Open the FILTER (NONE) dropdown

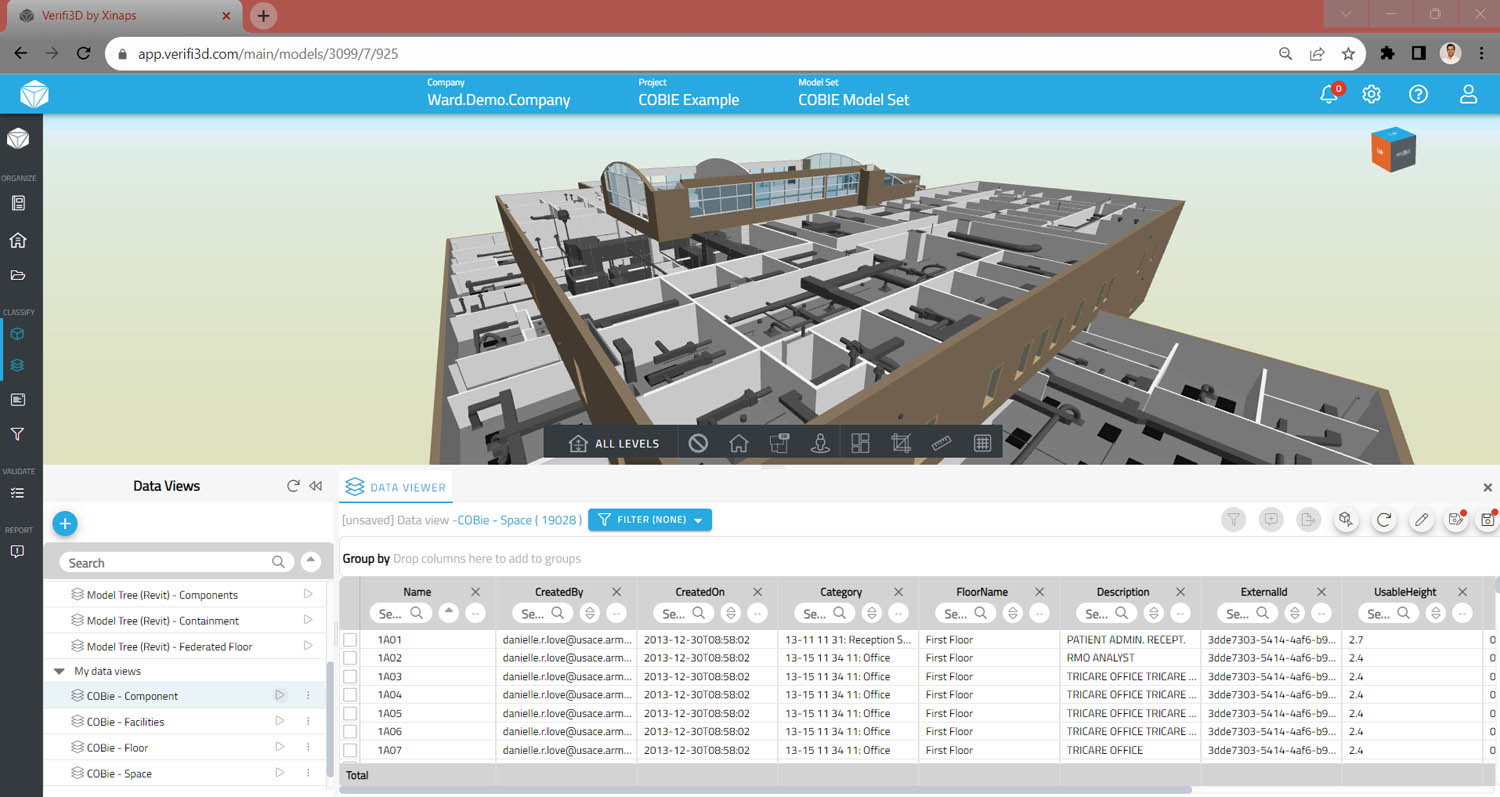[x=649, y=519]
